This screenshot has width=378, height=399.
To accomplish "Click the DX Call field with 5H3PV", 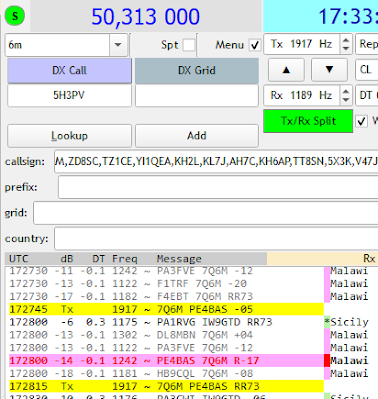I will pyautogui.click(x=69, y=95).
